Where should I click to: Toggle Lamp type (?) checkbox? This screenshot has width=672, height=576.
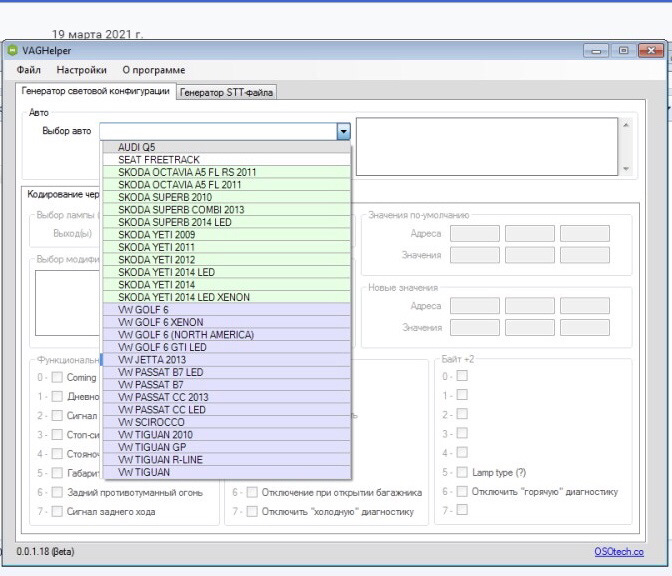(462, 472)
